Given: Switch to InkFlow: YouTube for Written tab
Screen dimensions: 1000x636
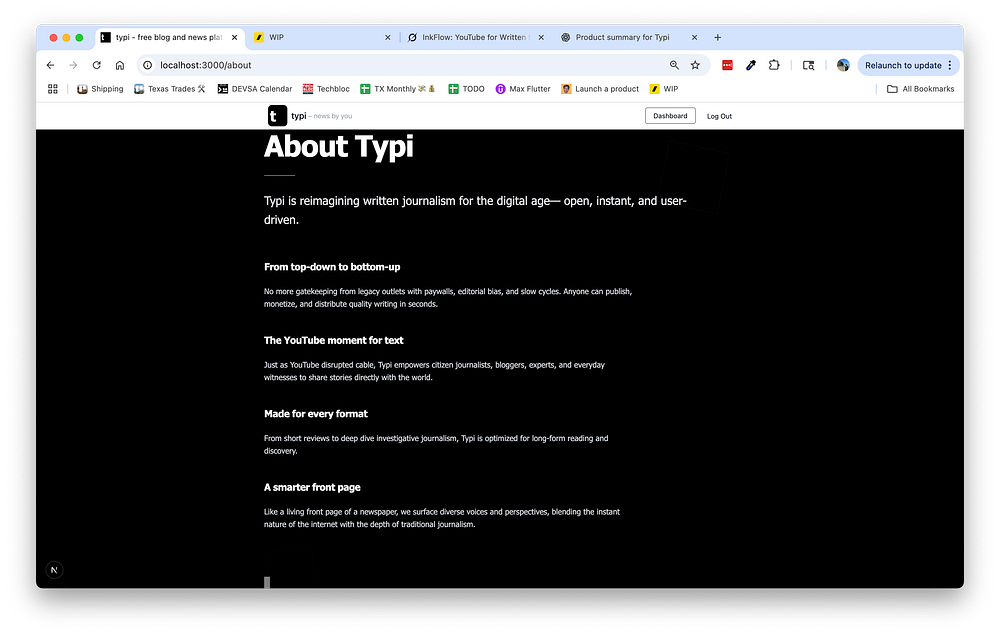Looking at the screenshot, I should click(x=474, y=38).
